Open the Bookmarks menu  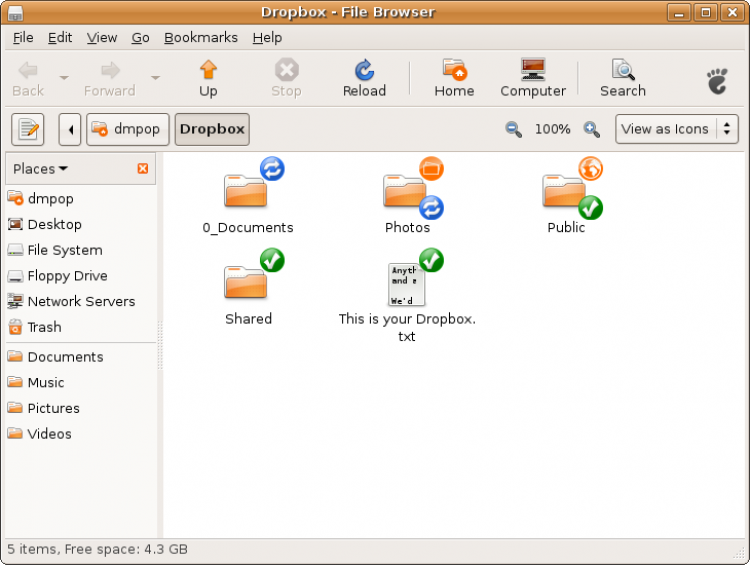[x=201, y=37]
